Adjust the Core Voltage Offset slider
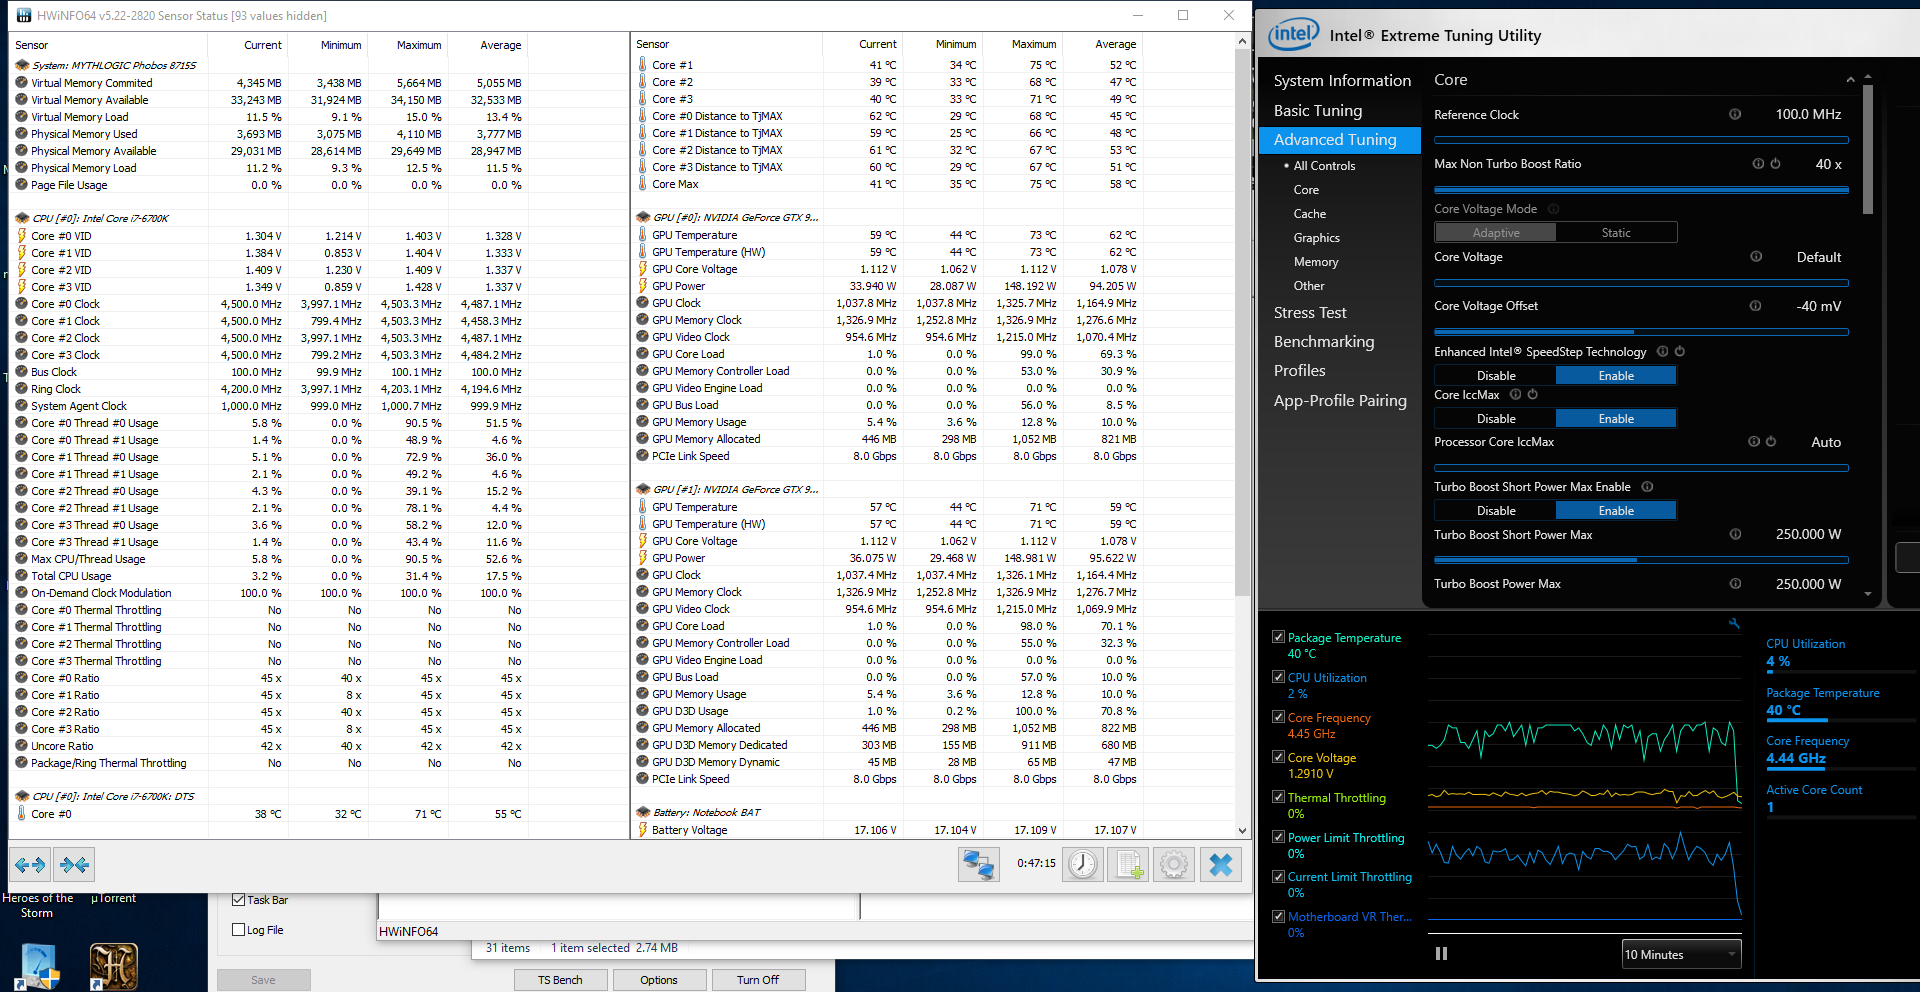 1641,331
